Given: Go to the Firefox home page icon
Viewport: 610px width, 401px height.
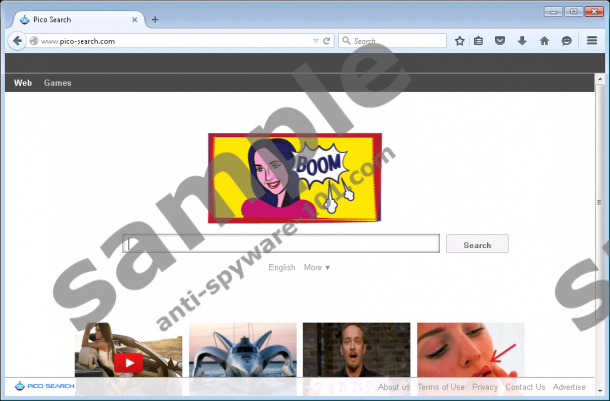Looking at the screenshot, I should [x=544, y=41].
